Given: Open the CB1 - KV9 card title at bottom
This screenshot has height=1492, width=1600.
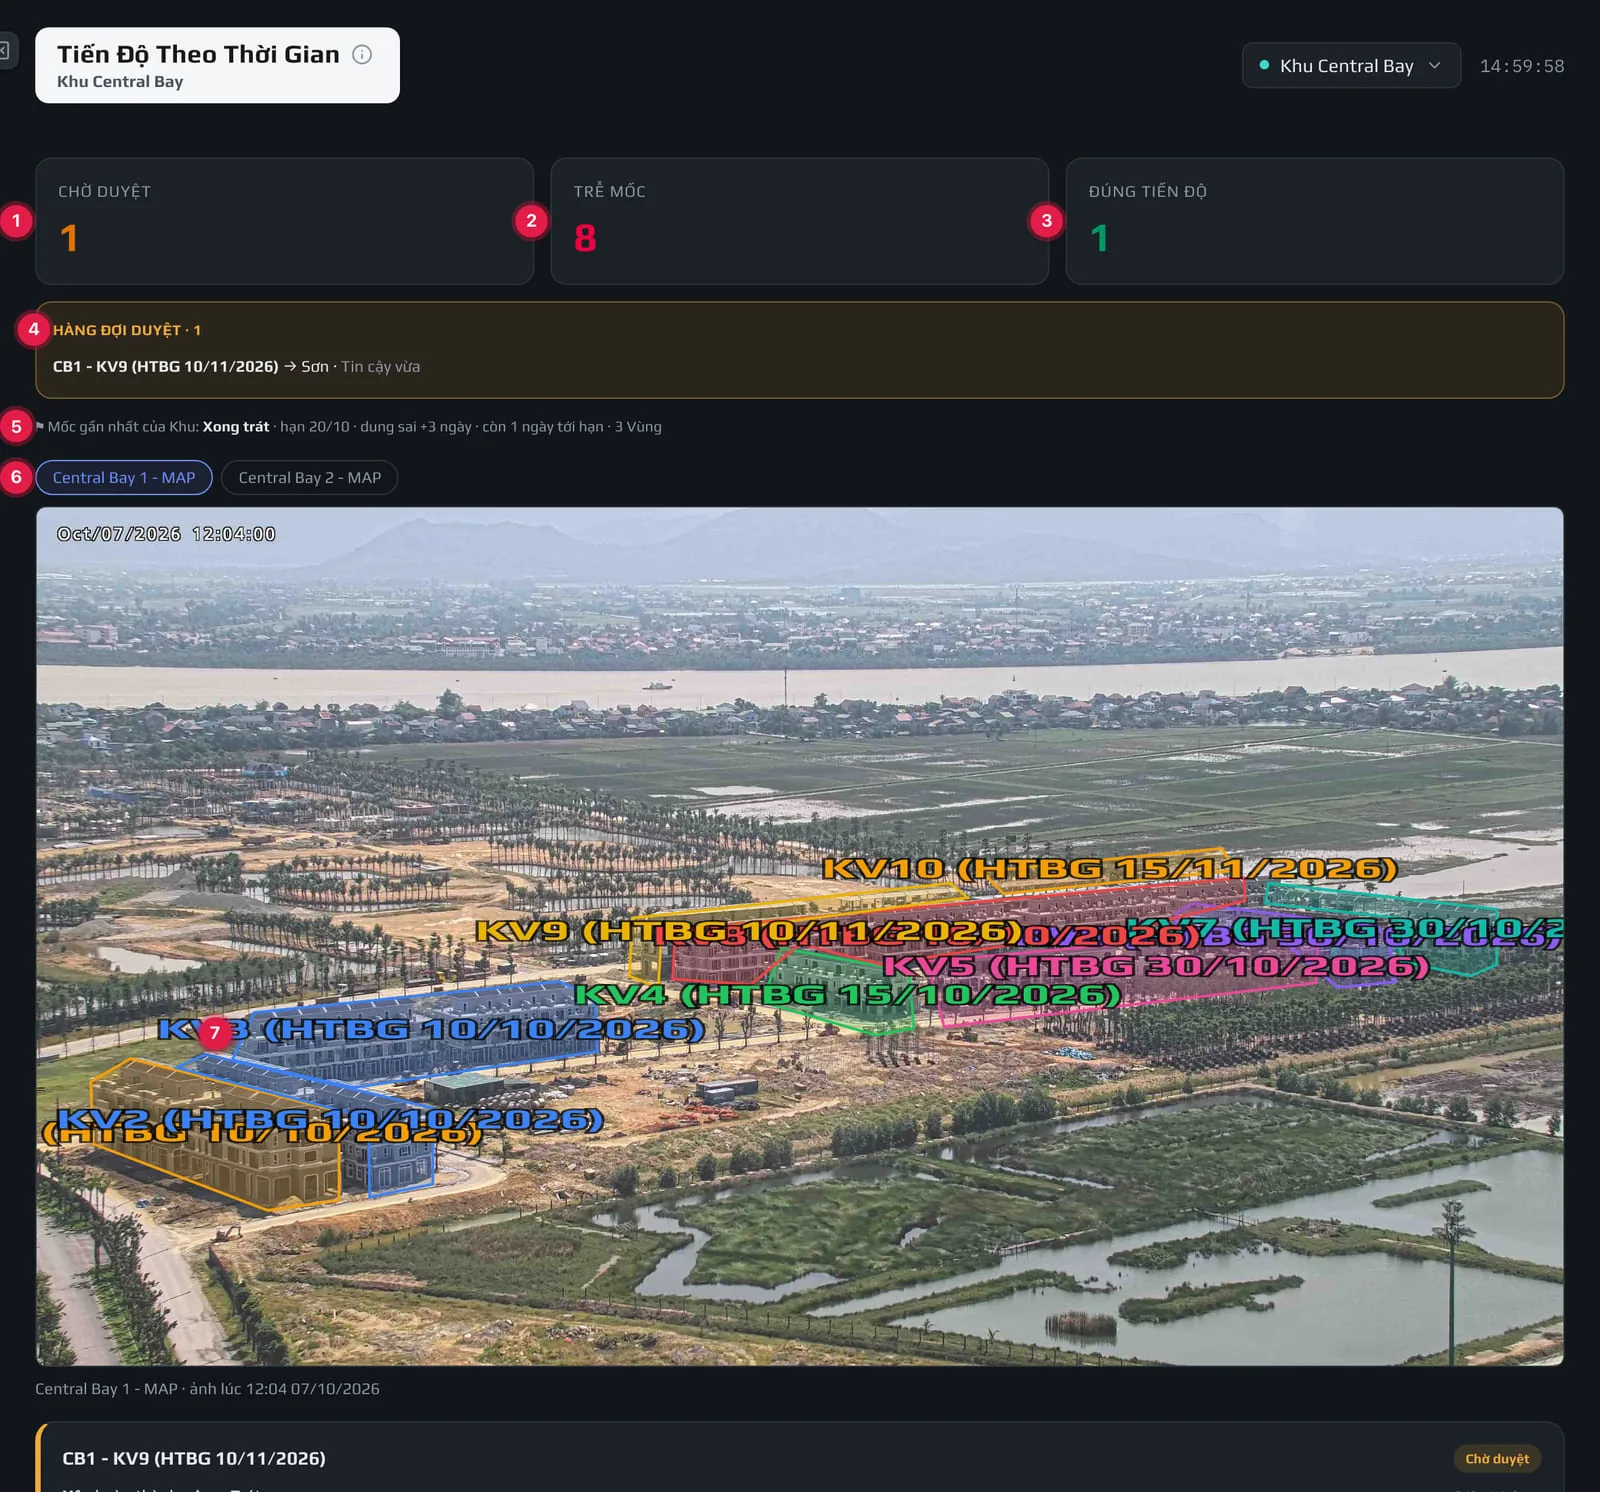Looking at the screenshot, I should [194, 1458].
